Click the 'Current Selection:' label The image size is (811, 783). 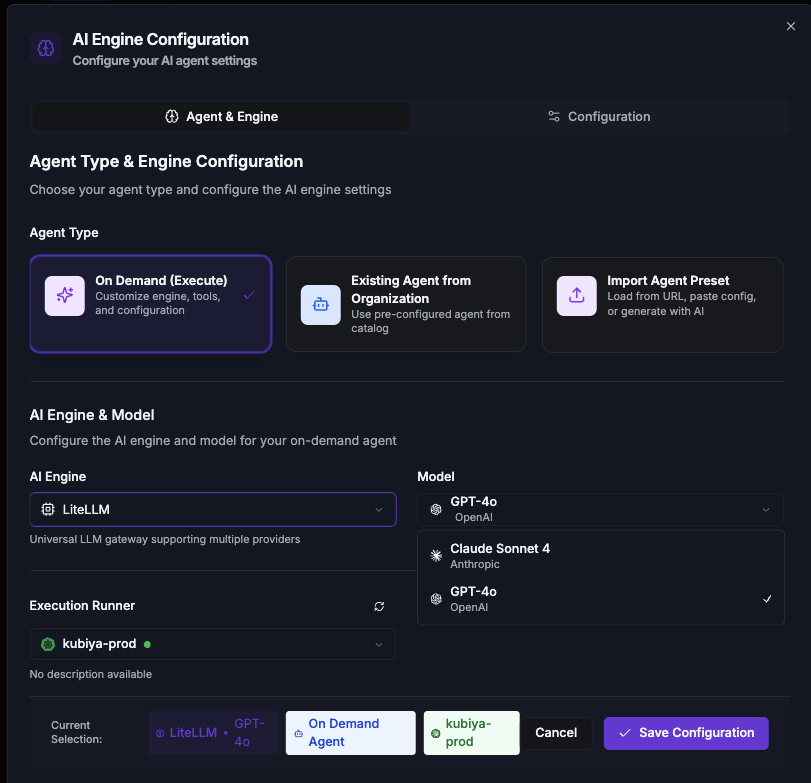[77, 732]
